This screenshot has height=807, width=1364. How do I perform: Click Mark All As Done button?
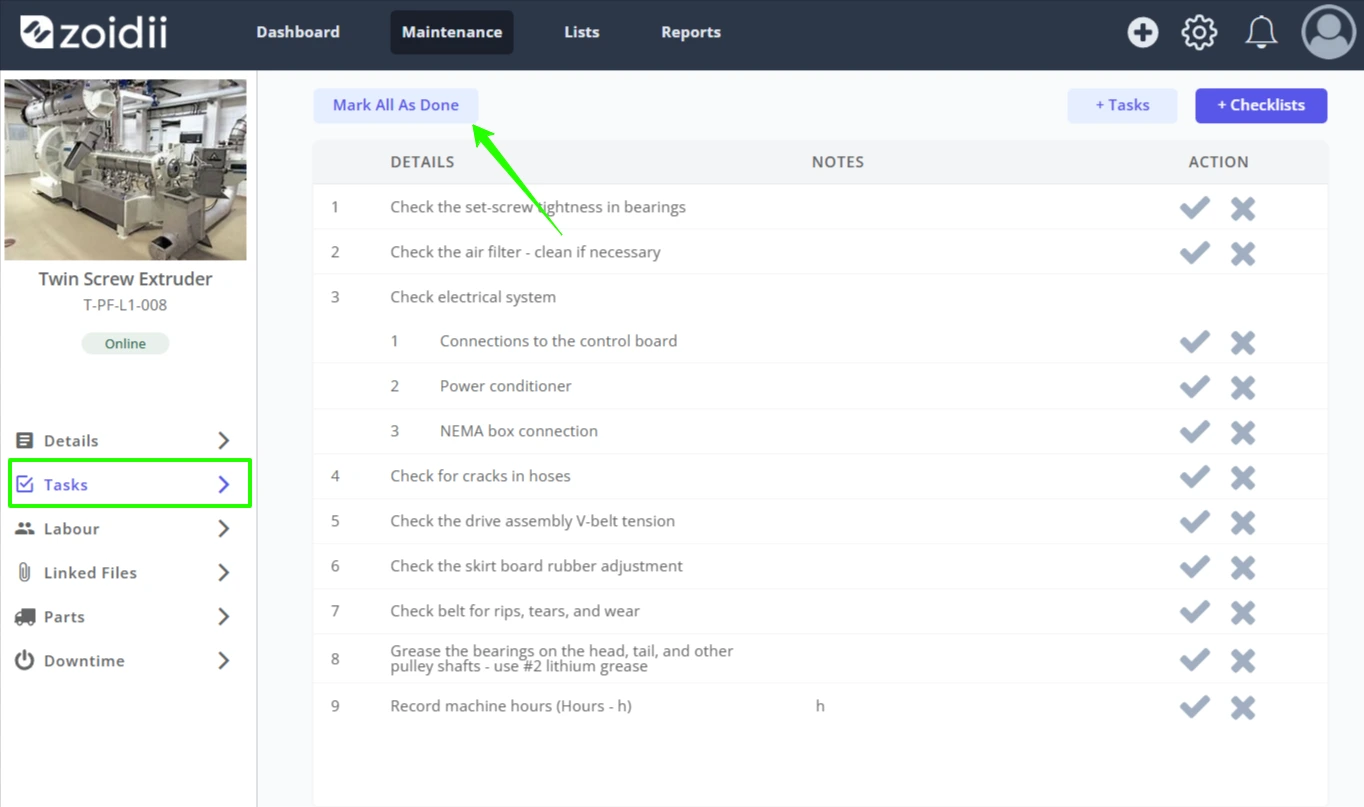point(396,105)
